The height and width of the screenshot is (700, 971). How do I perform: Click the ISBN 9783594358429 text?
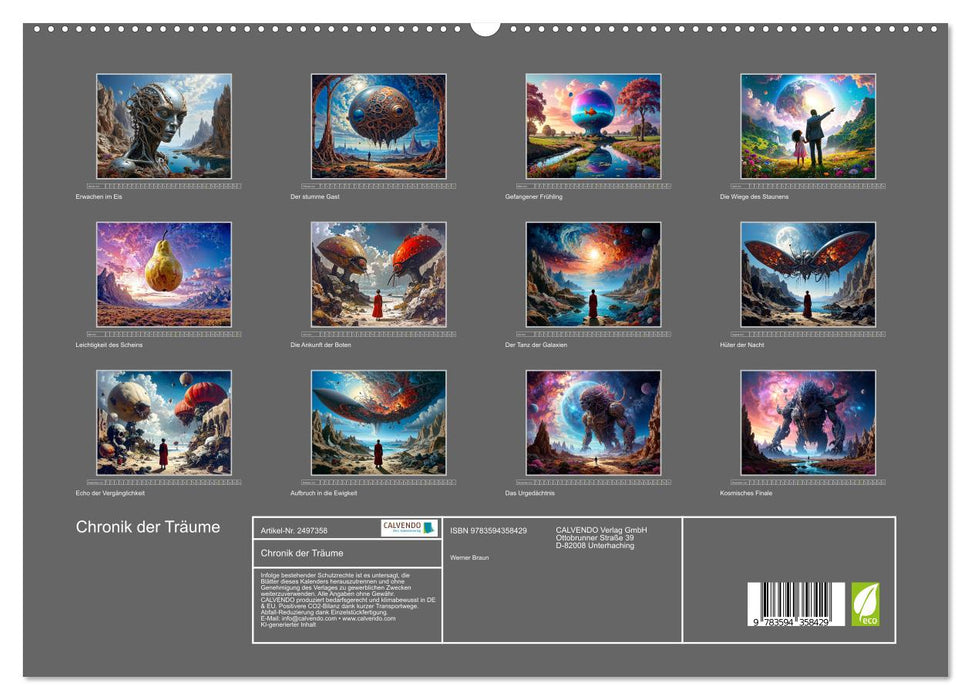[x=489, y=531]
